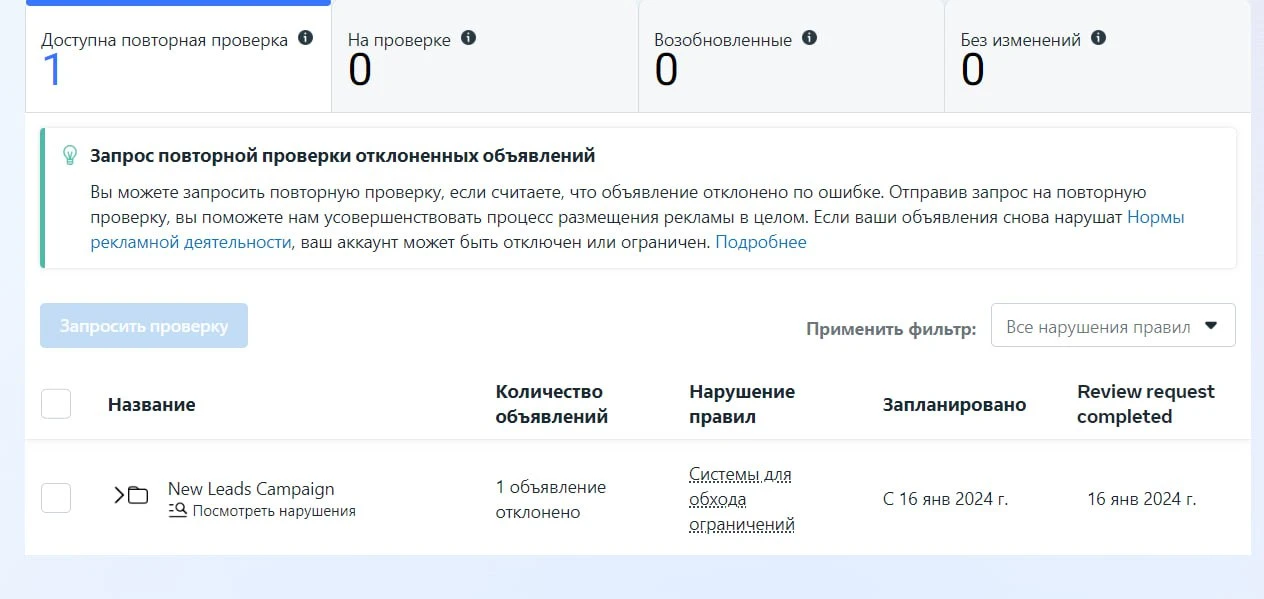Click dropdown arrow in violations filter
Screen dimensions: 1264x599
click(1211, 326)
